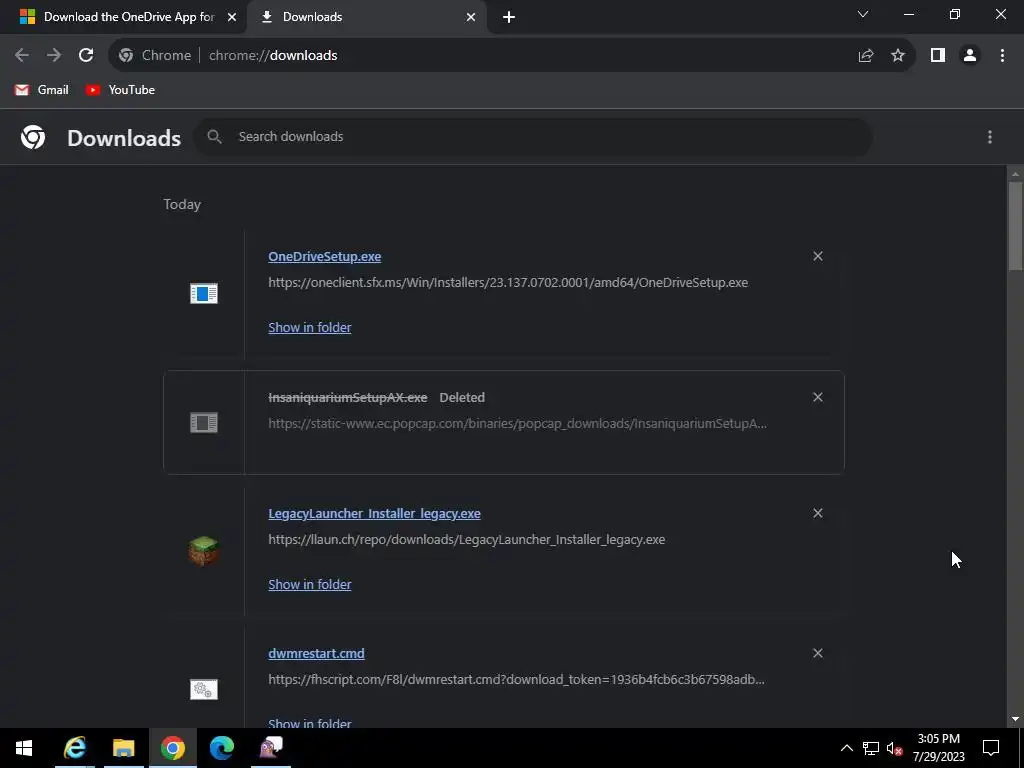Click the dwmrestart.cmd fhscript.com URL text
This screenshot has height=768, width=1024.
517,679
